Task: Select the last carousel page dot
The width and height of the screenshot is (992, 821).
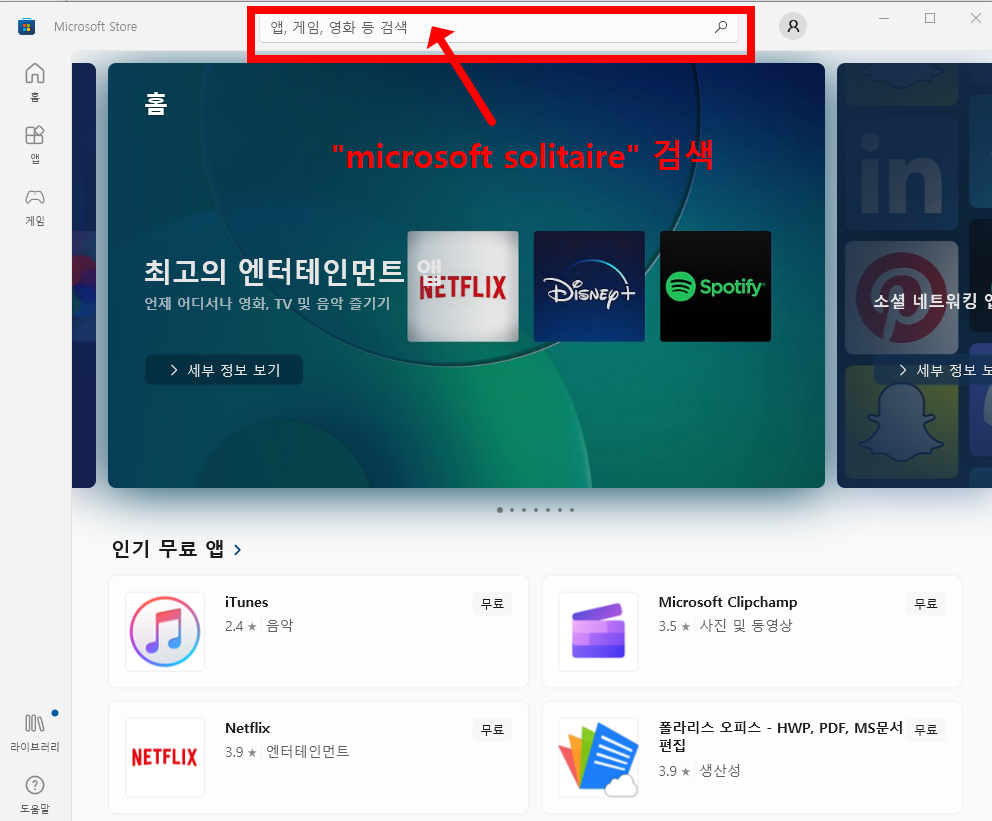Action: (x=572, y=510)
